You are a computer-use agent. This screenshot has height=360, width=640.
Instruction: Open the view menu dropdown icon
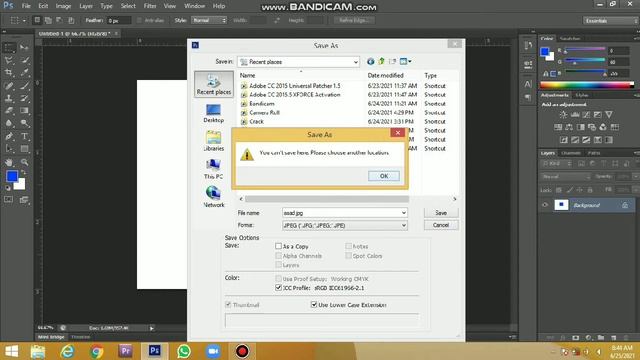pos(405,62)
